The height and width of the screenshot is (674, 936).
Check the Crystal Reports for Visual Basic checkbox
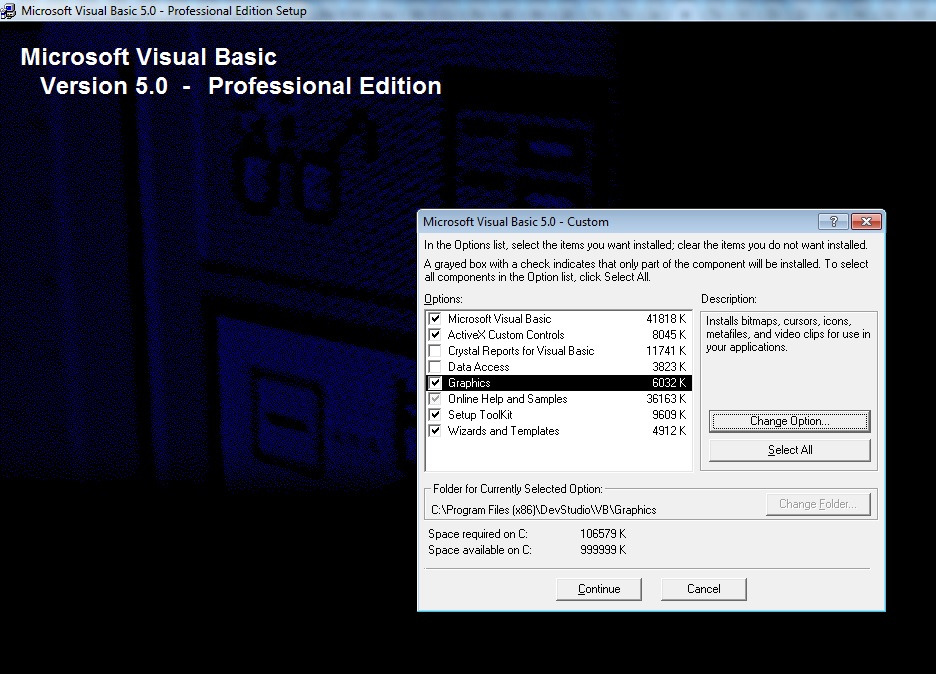pyautogui.click(x=435, y=351)
